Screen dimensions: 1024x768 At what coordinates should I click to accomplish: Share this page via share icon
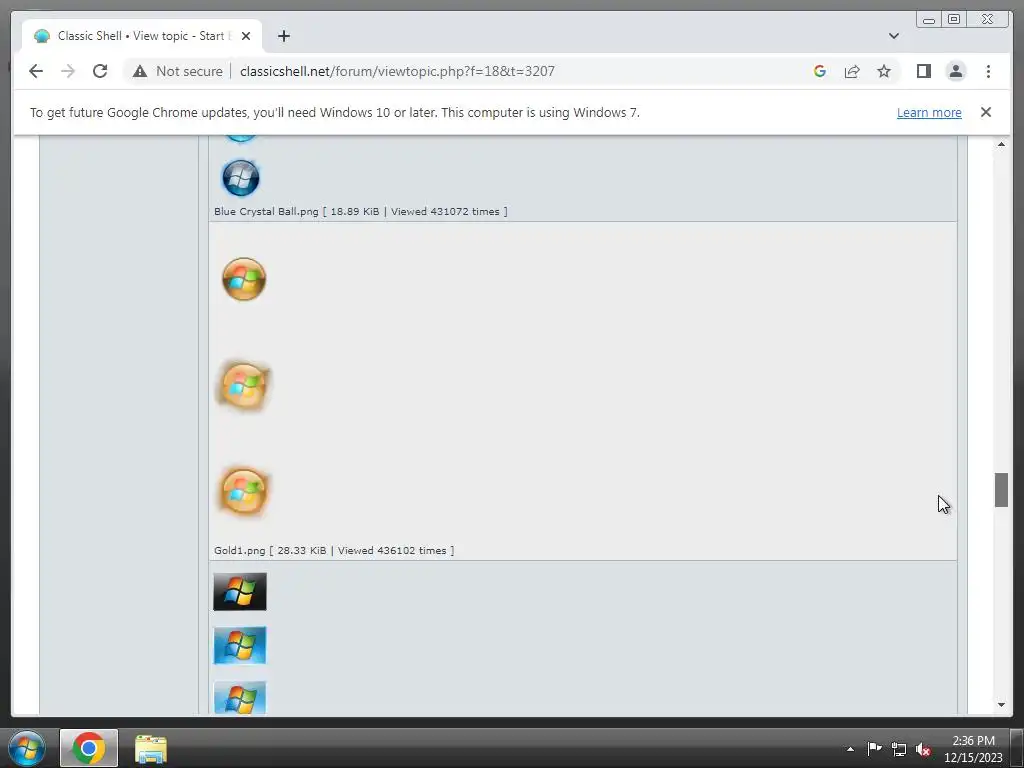coord(852,71)
